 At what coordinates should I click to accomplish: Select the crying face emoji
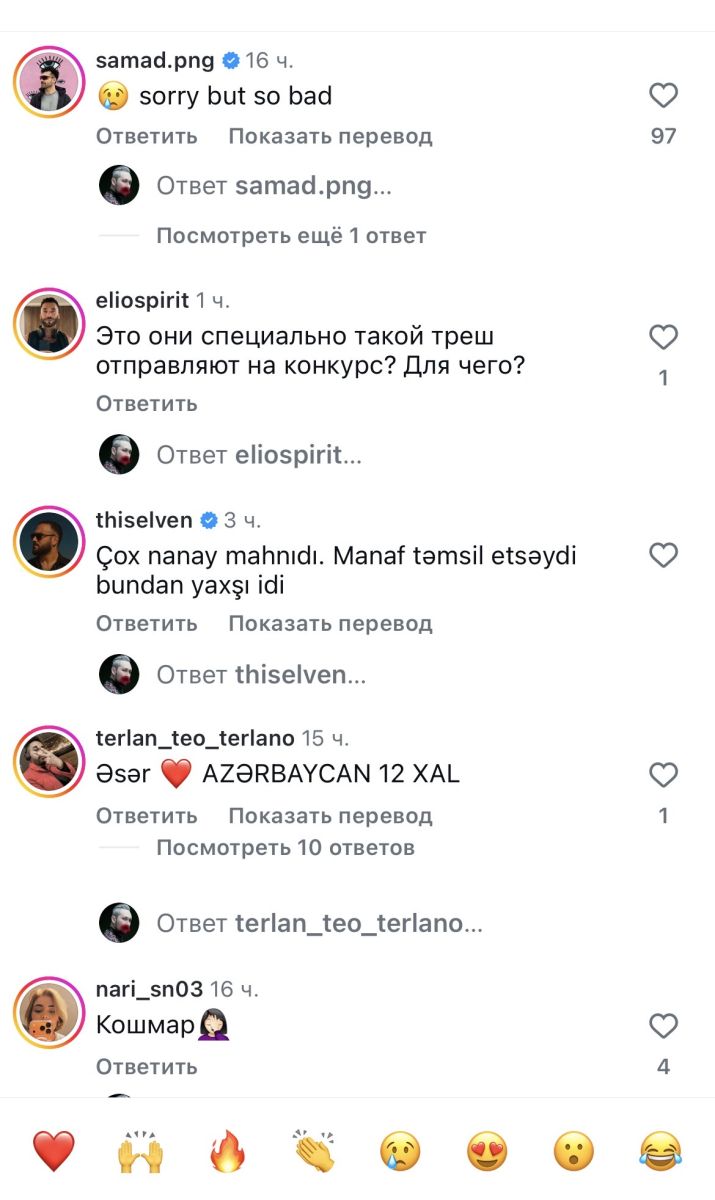[x=400, y=1152]
